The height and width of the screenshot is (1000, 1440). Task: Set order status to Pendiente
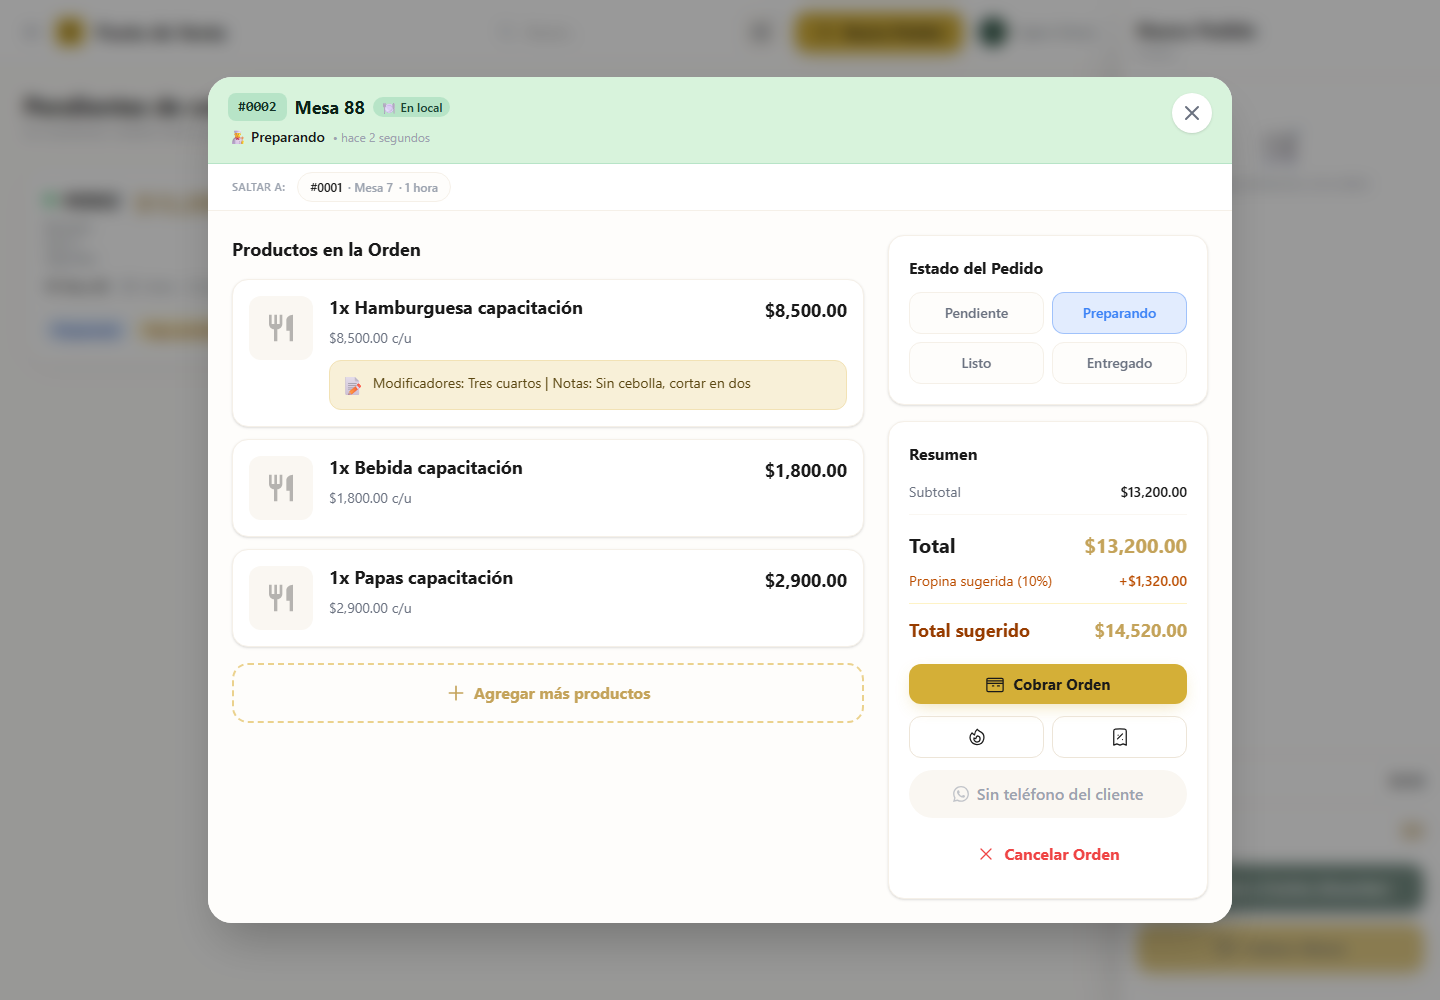[x=976, y=313]
